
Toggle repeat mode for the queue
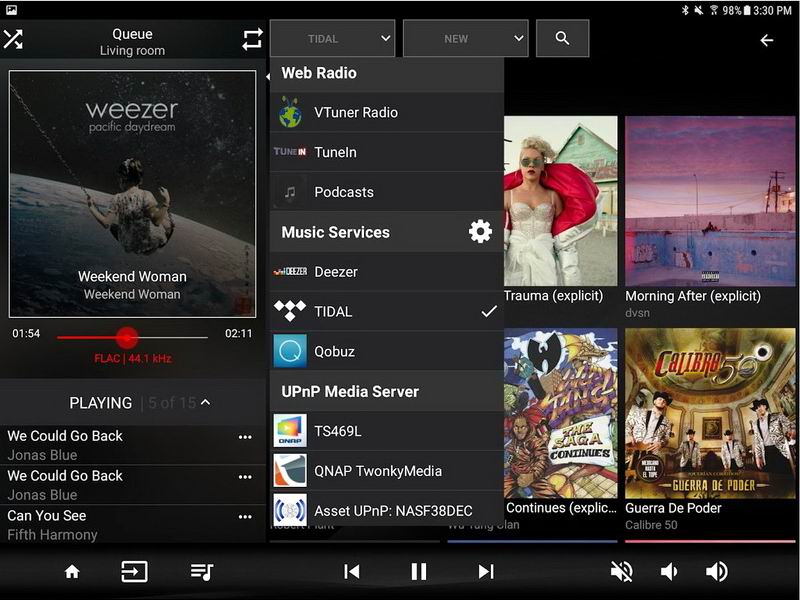(x=252, y=39)
